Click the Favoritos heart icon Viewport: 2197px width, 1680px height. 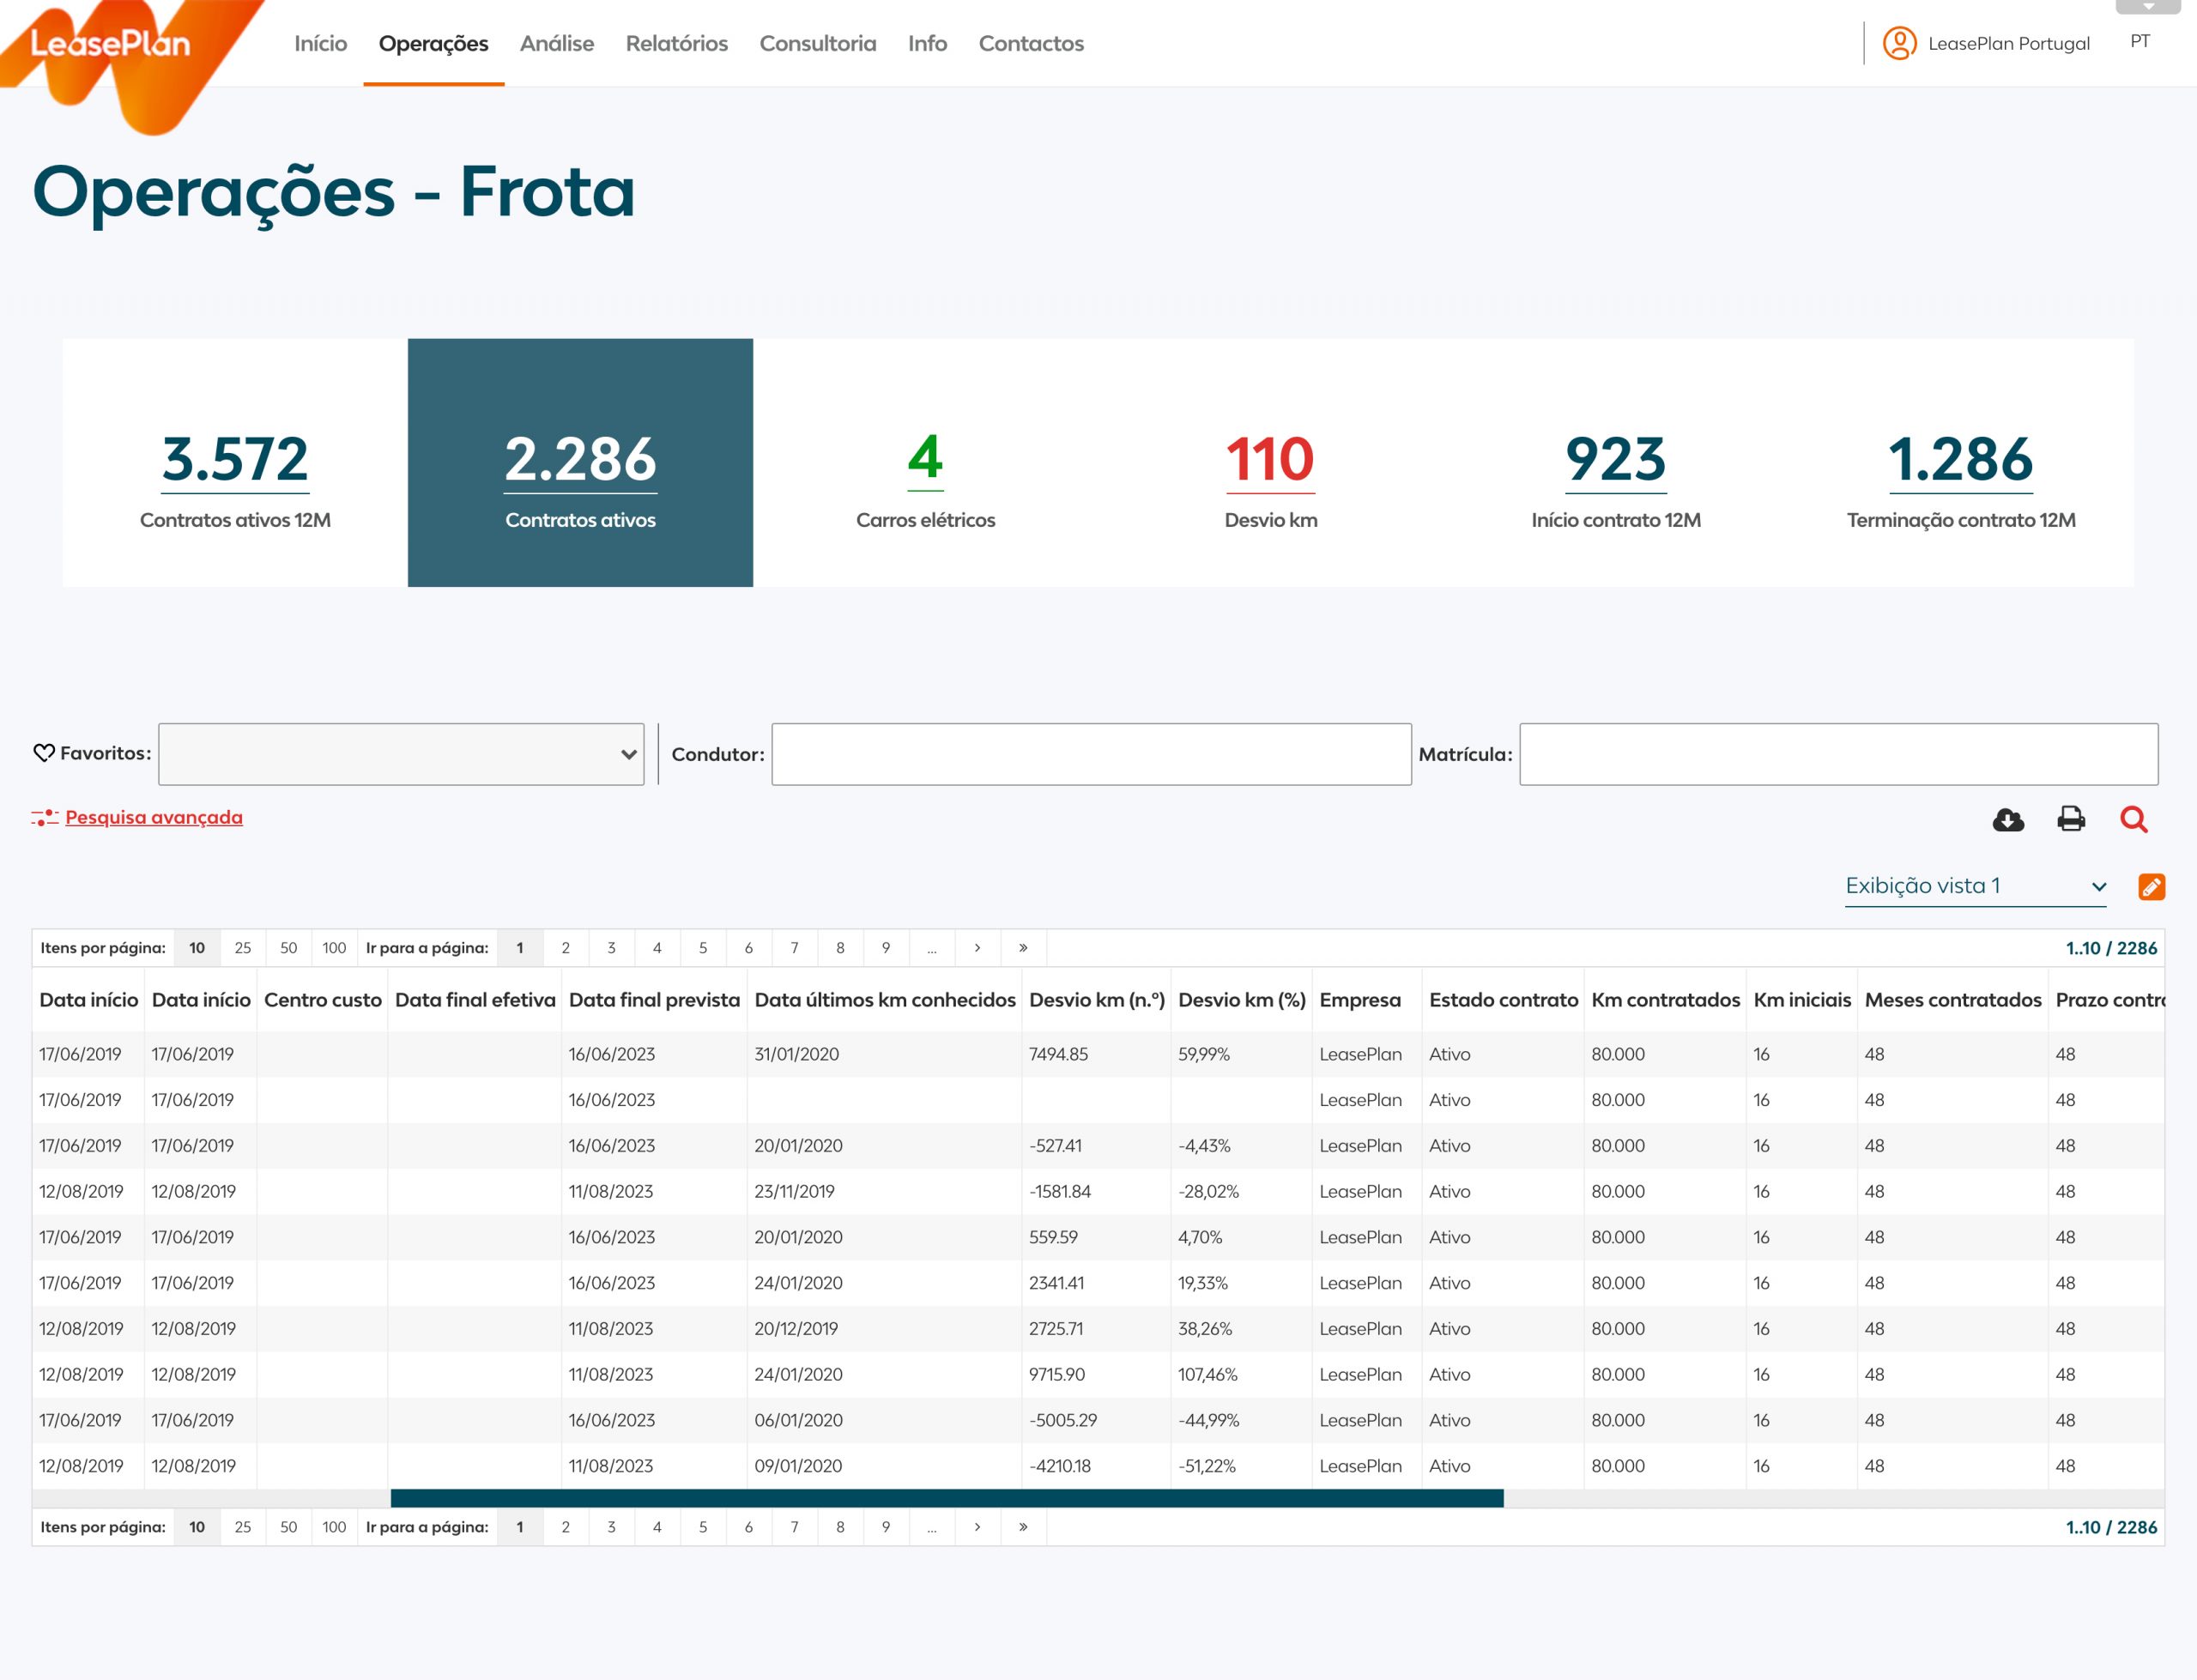coord(43,753)
